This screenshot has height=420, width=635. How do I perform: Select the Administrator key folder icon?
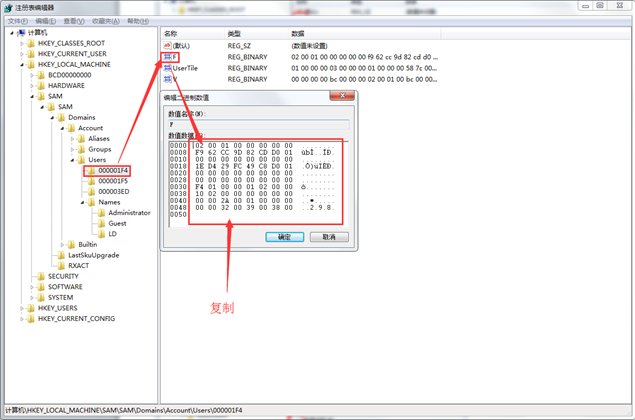click(102, 213)
